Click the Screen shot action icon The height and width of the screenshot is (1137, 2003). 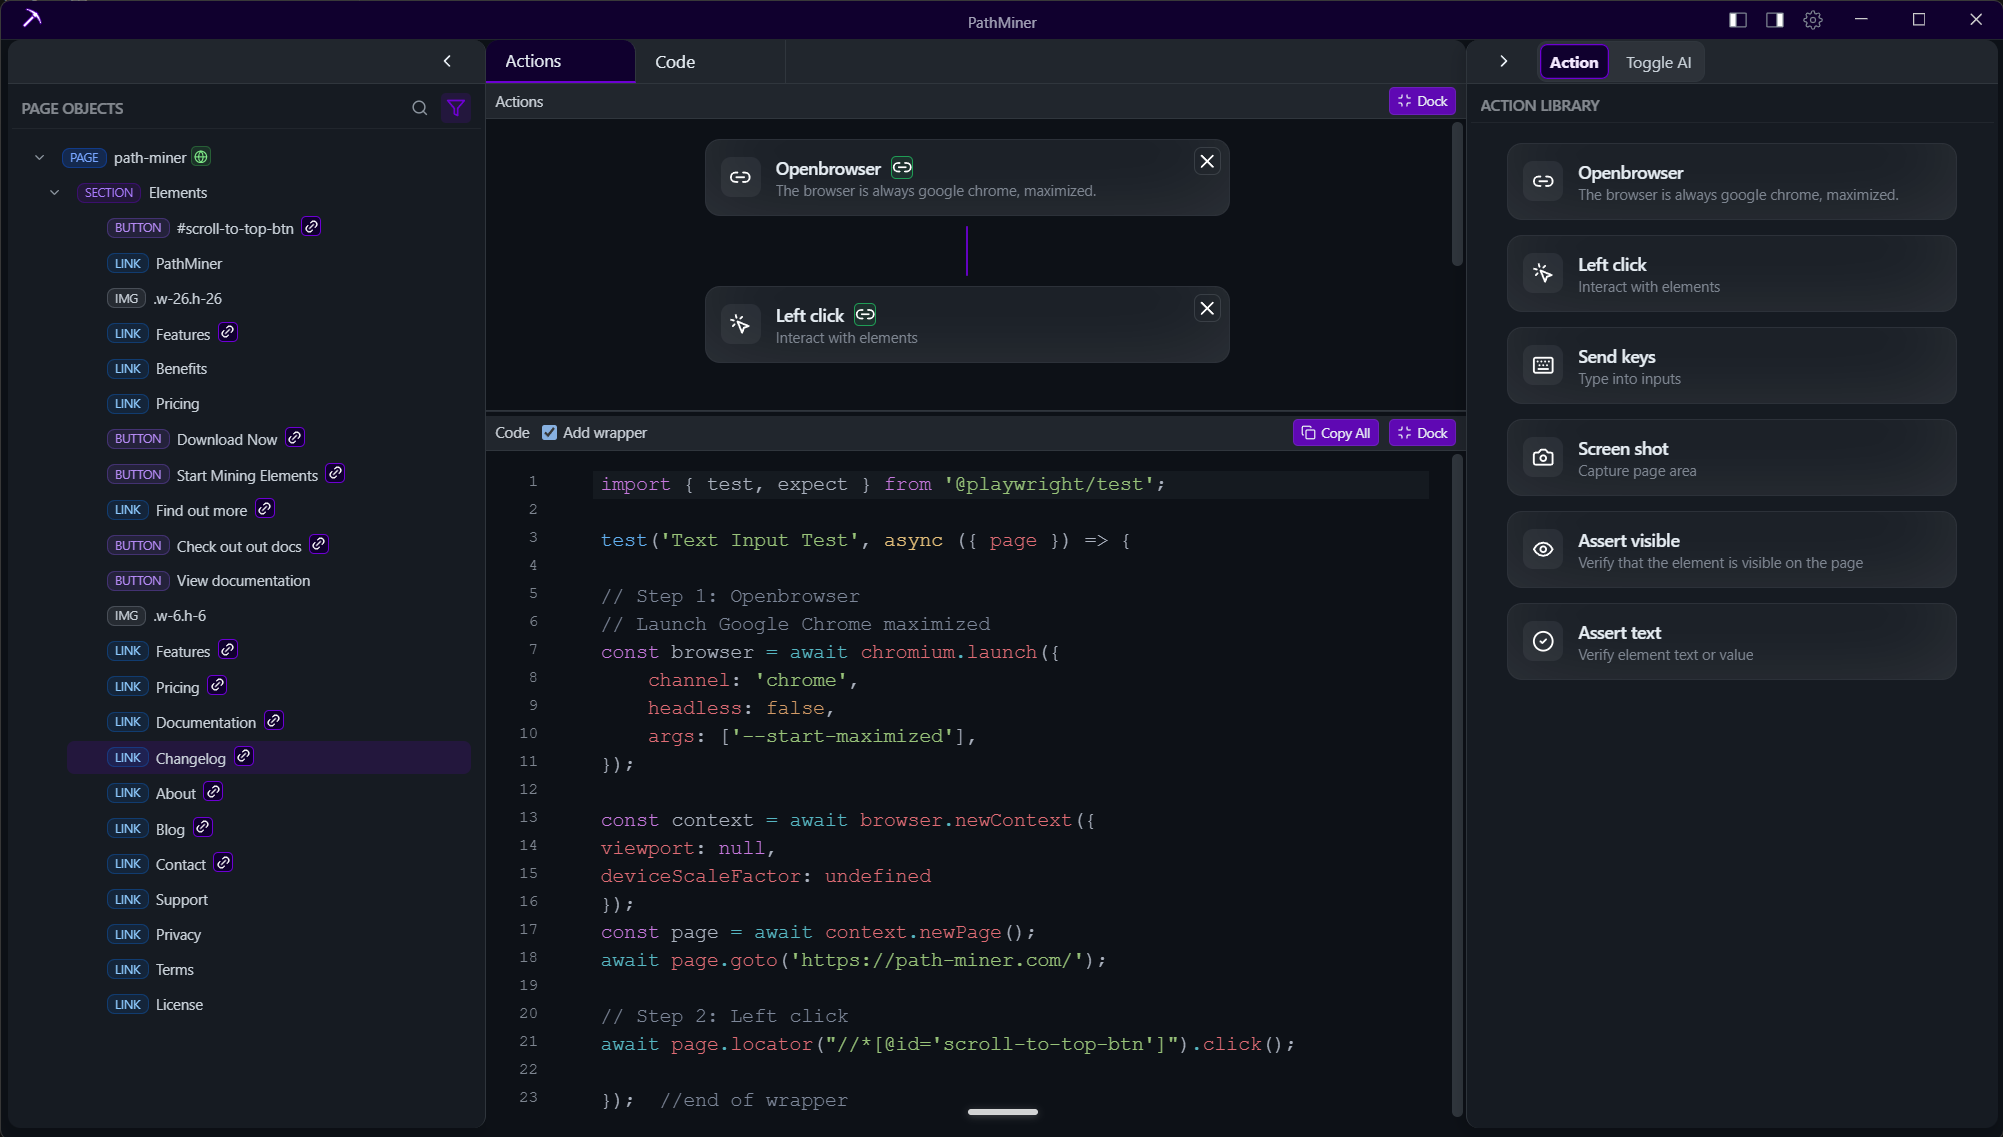coord(1542,457)
